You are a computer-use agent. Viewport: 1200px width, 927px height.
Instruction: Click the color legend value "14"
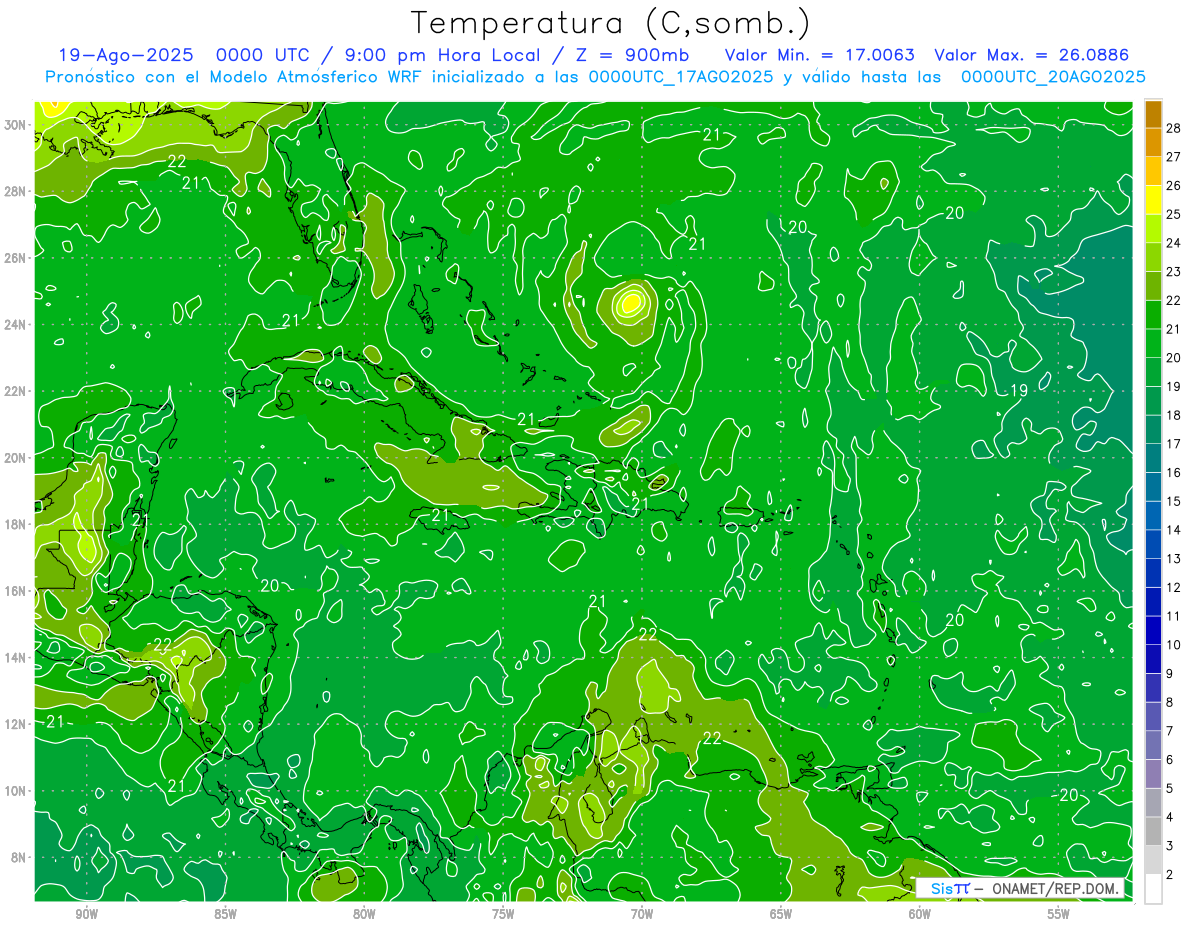click(x=1174, y=530)
